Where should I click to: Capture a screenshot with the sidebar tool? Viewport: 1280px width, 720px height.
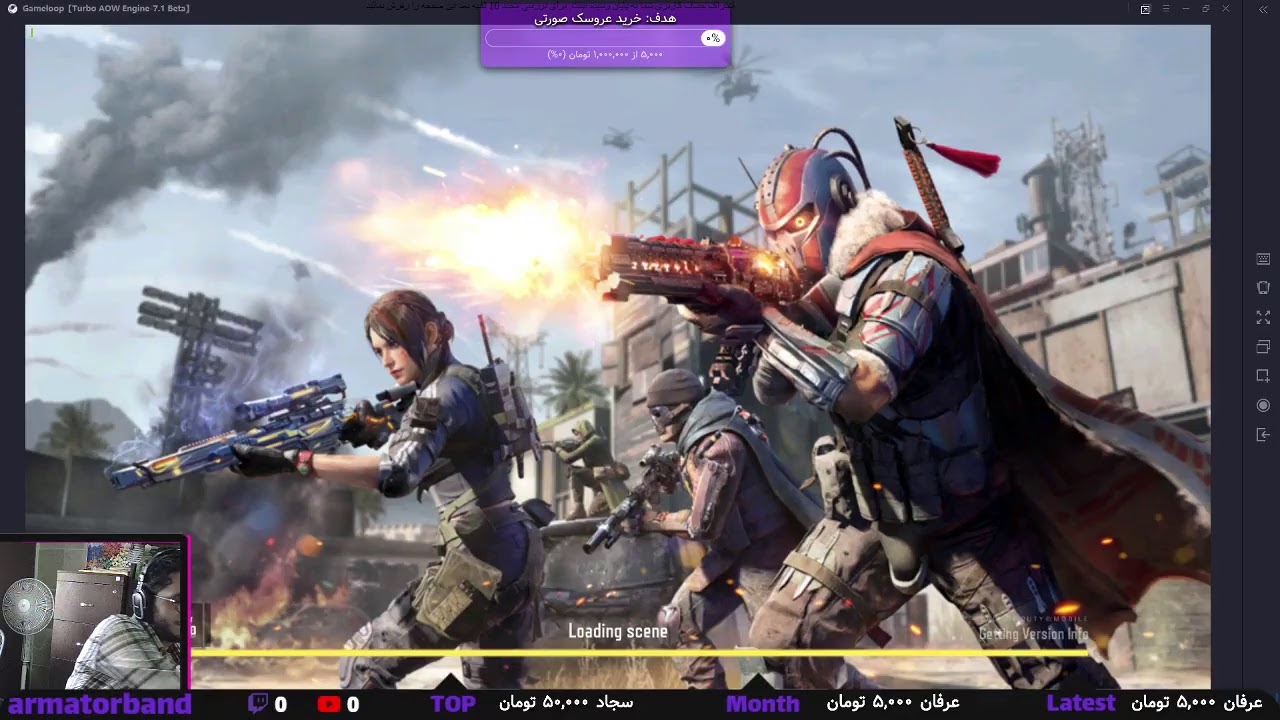pos(1263,376)
